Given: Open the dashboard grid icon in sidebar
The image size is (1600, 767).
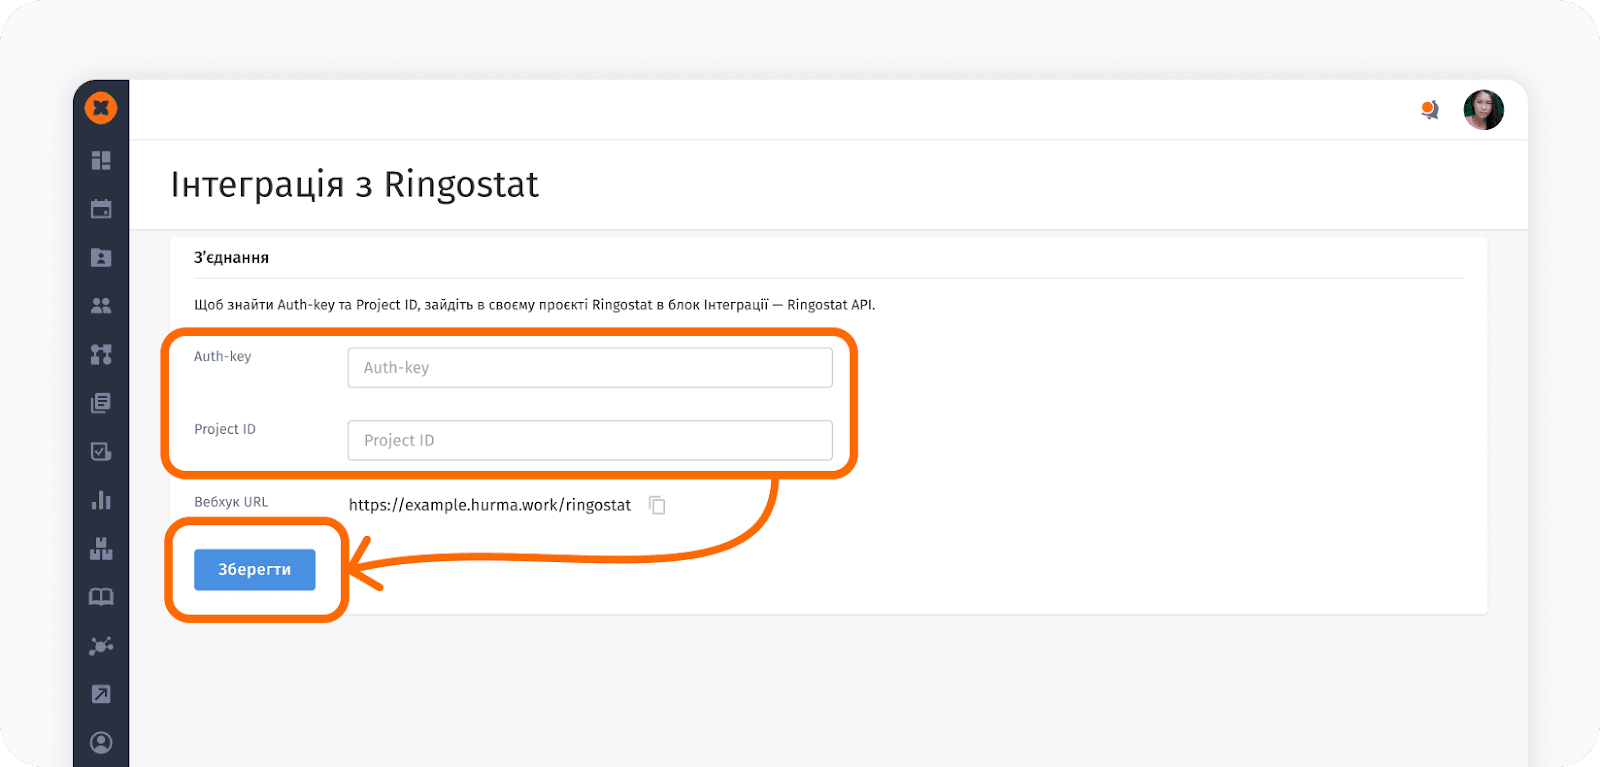Looking at the screenshot, I should pos(101,160).
